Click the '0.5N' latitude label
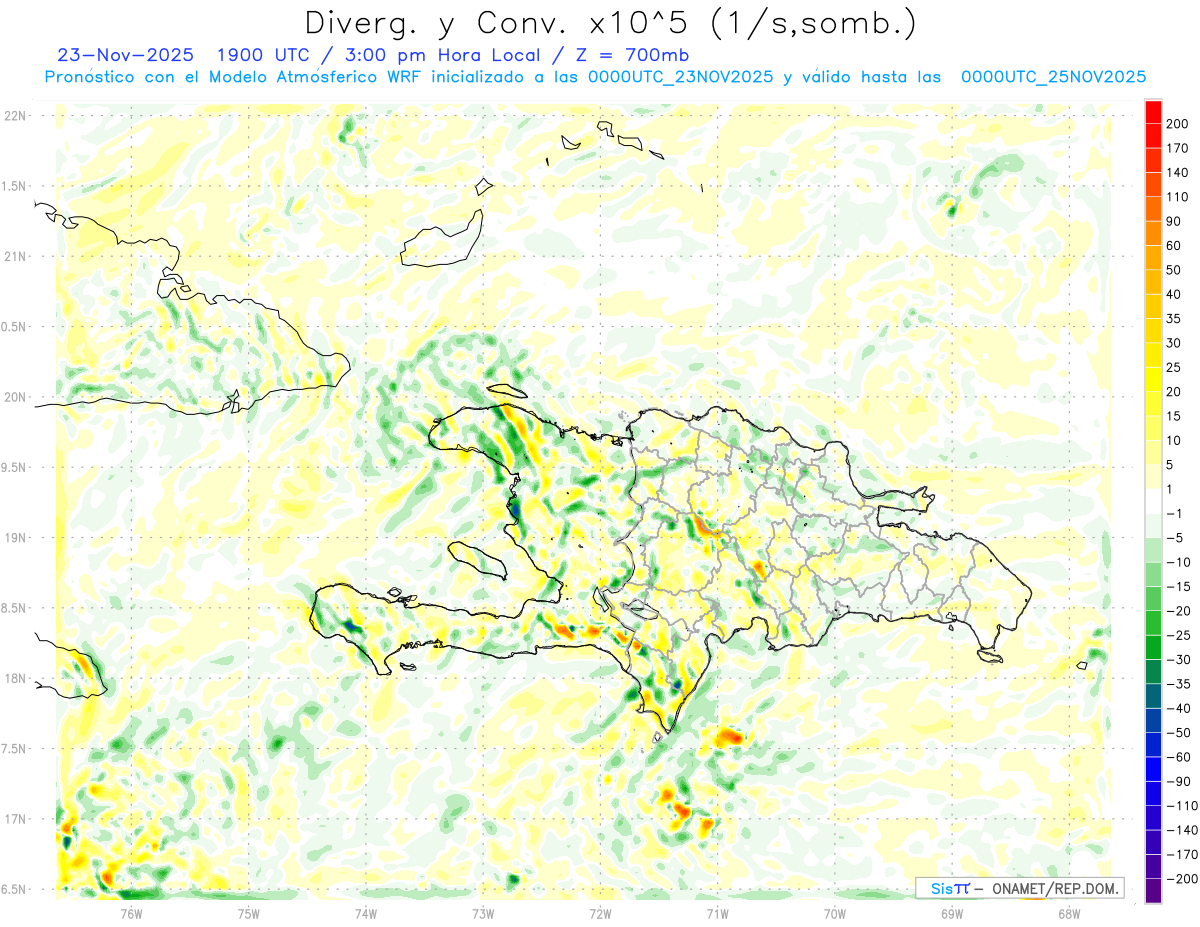Image resolution: width=1200 pixels, height=927 pixels. pos(15,327)
